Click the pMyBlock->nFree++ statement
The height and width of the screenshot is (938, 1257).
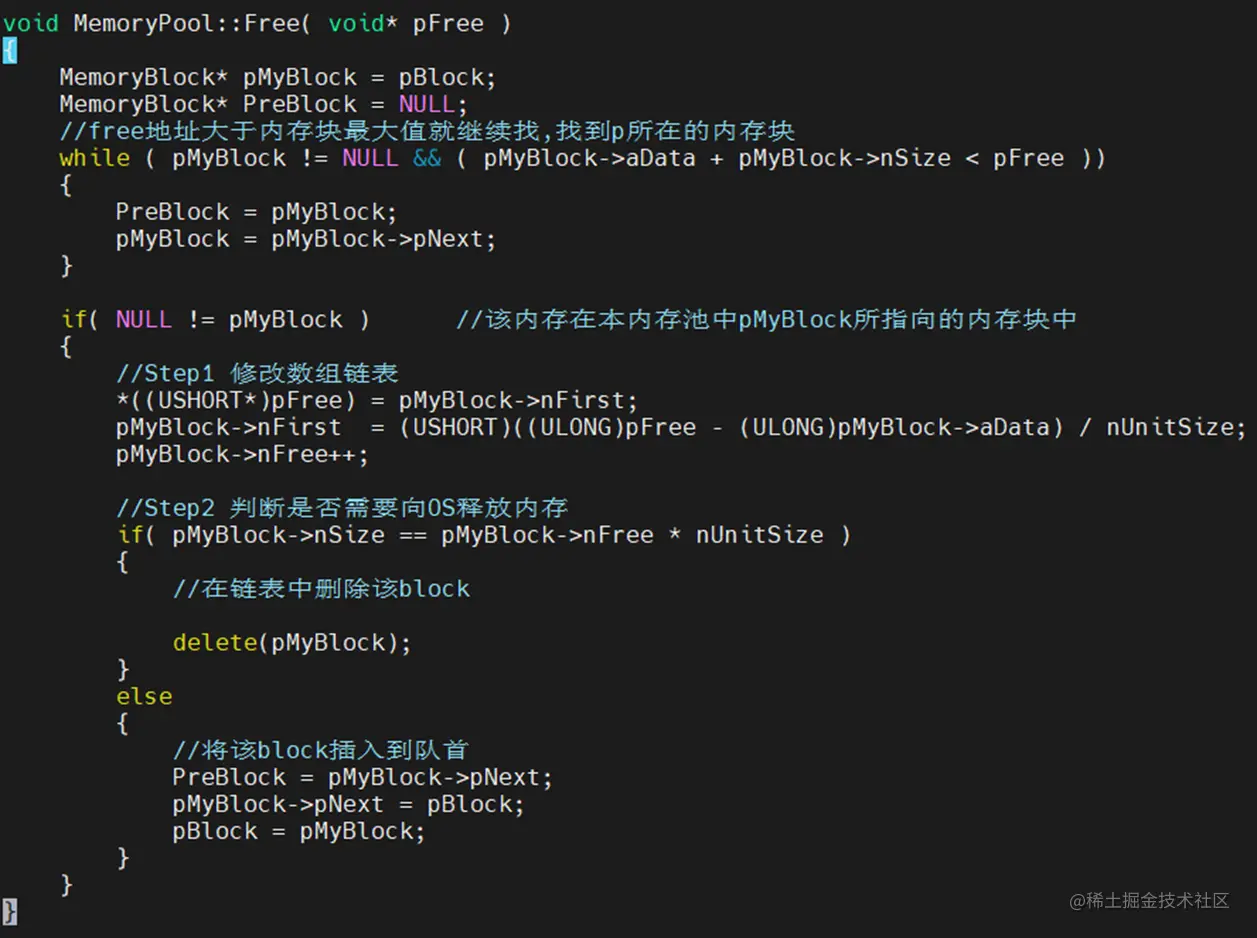[x=241, y=455]
